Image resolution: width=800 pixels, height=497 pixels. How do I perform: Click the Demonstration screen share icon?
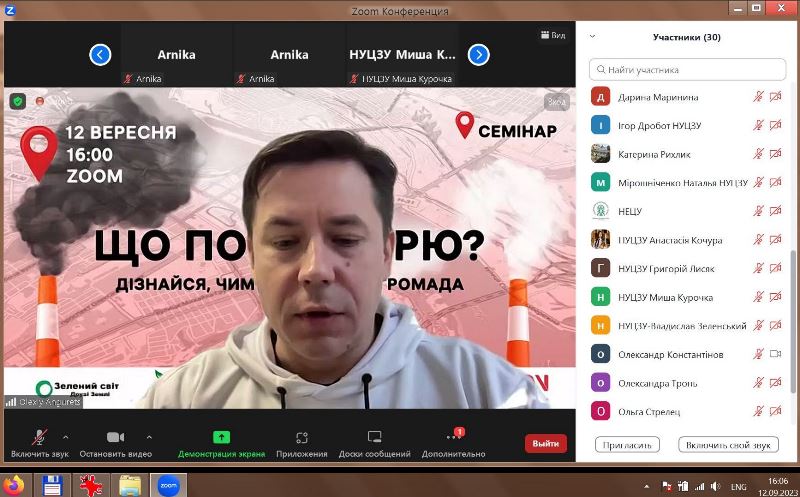(221, 438)
